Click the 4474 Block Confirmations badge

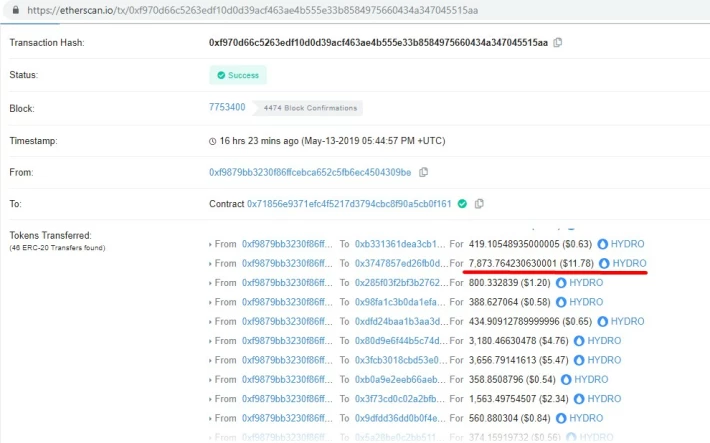(310, 108)
